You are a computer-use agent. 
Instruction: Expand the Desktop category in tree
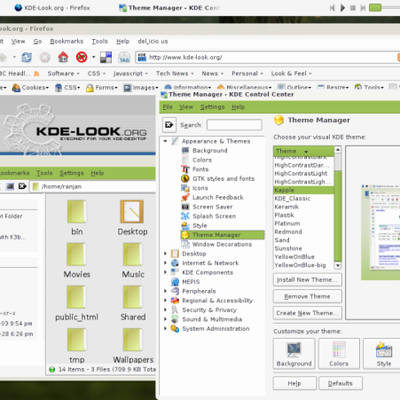tap(165, 254)
